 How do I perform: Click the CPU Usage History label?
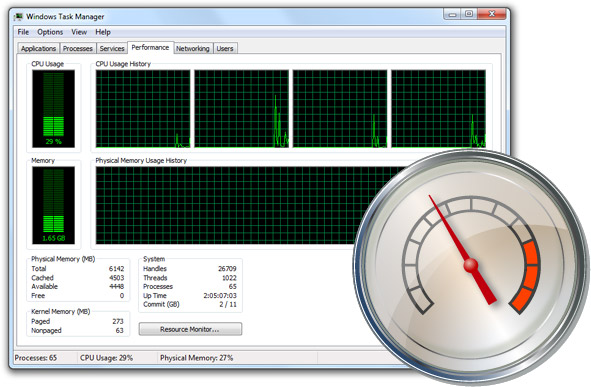click(123, 64)
